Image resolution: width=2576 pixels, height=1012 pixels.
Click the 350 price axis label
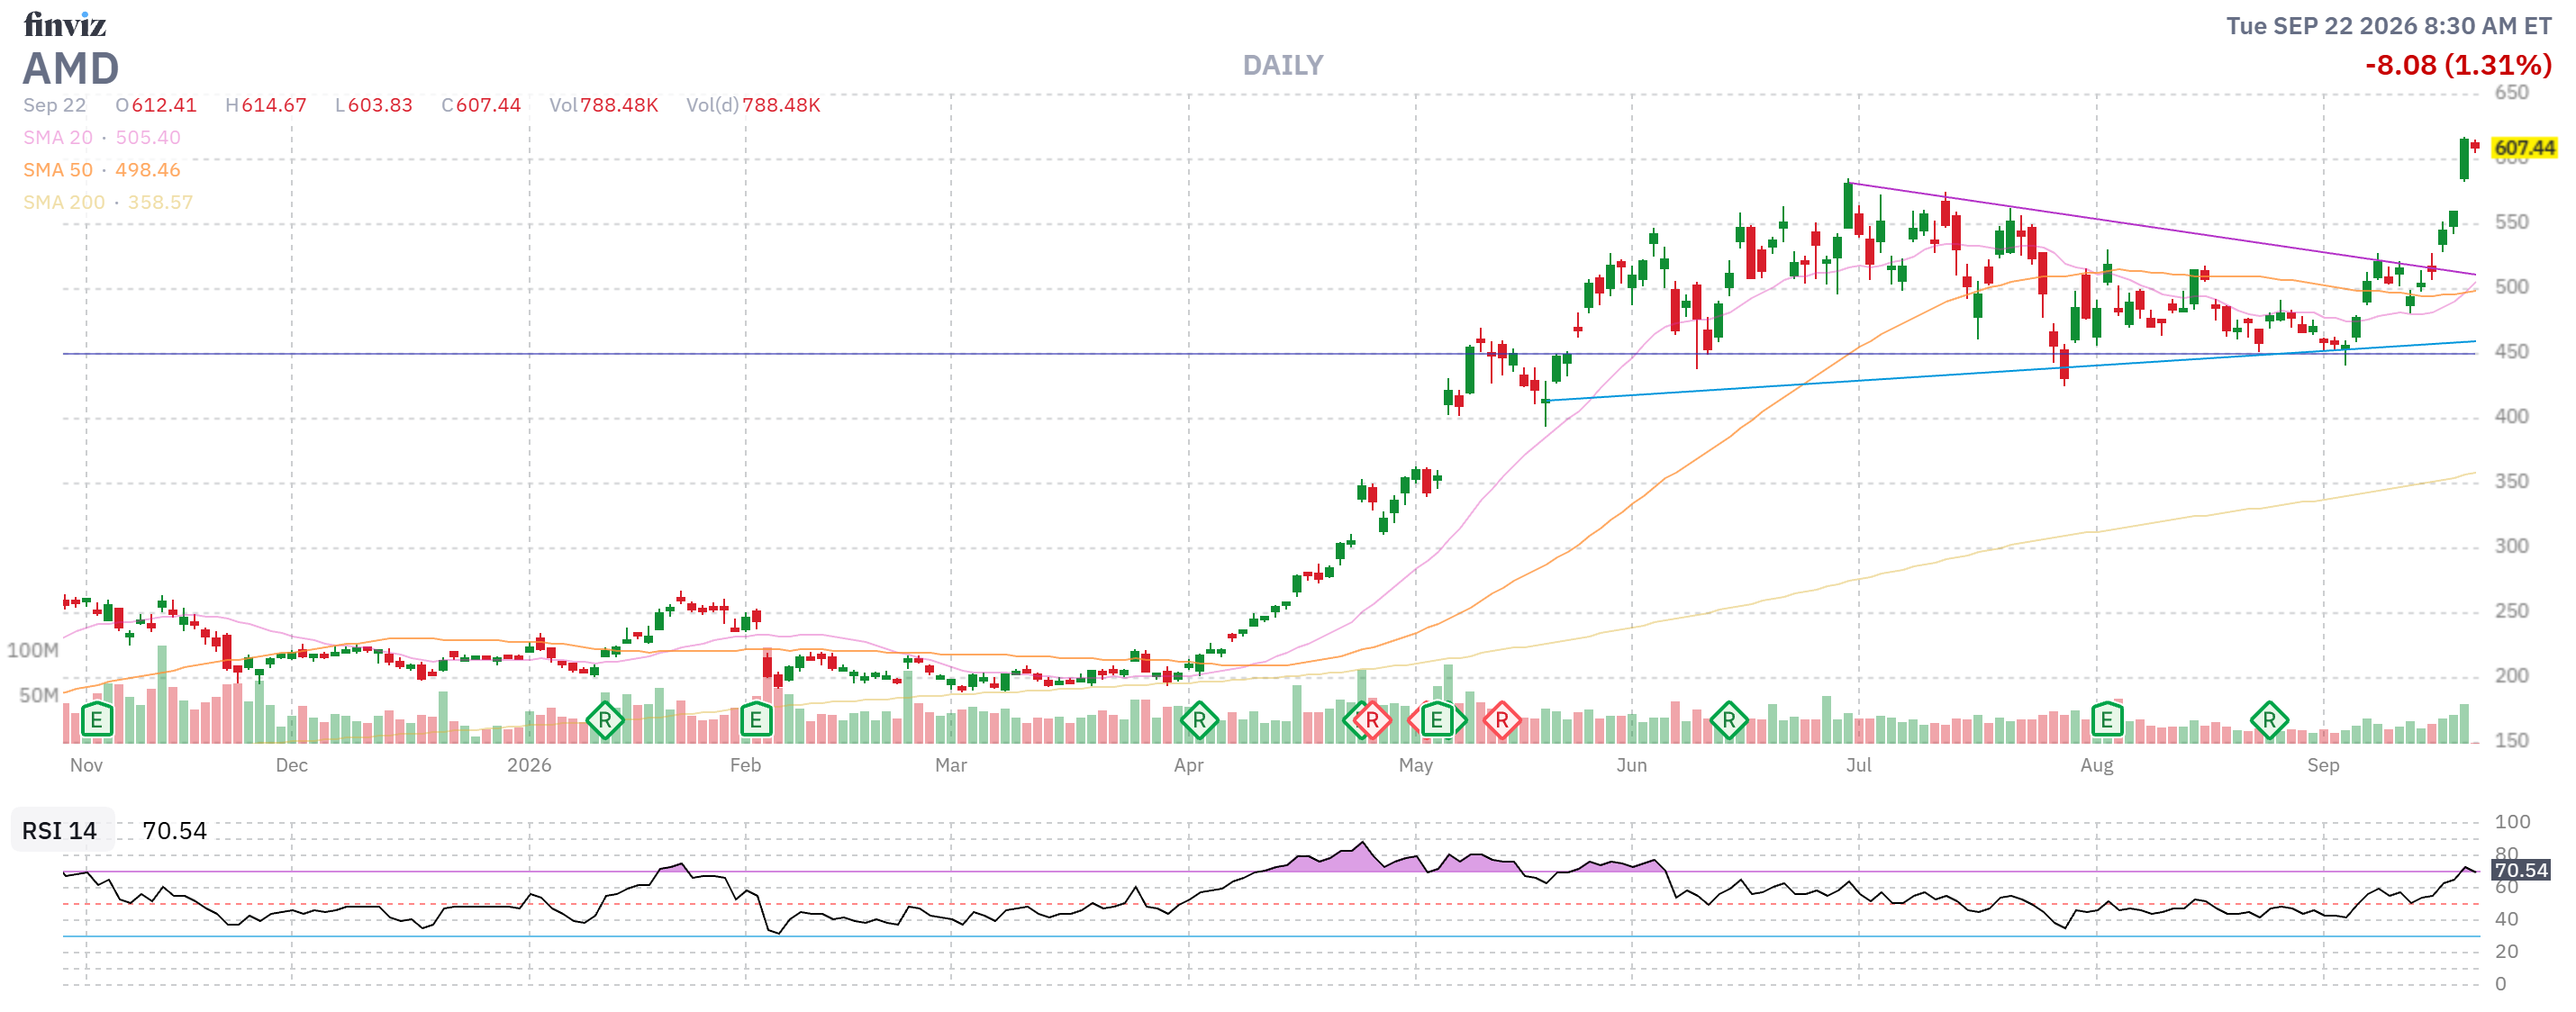(2512, 481)
